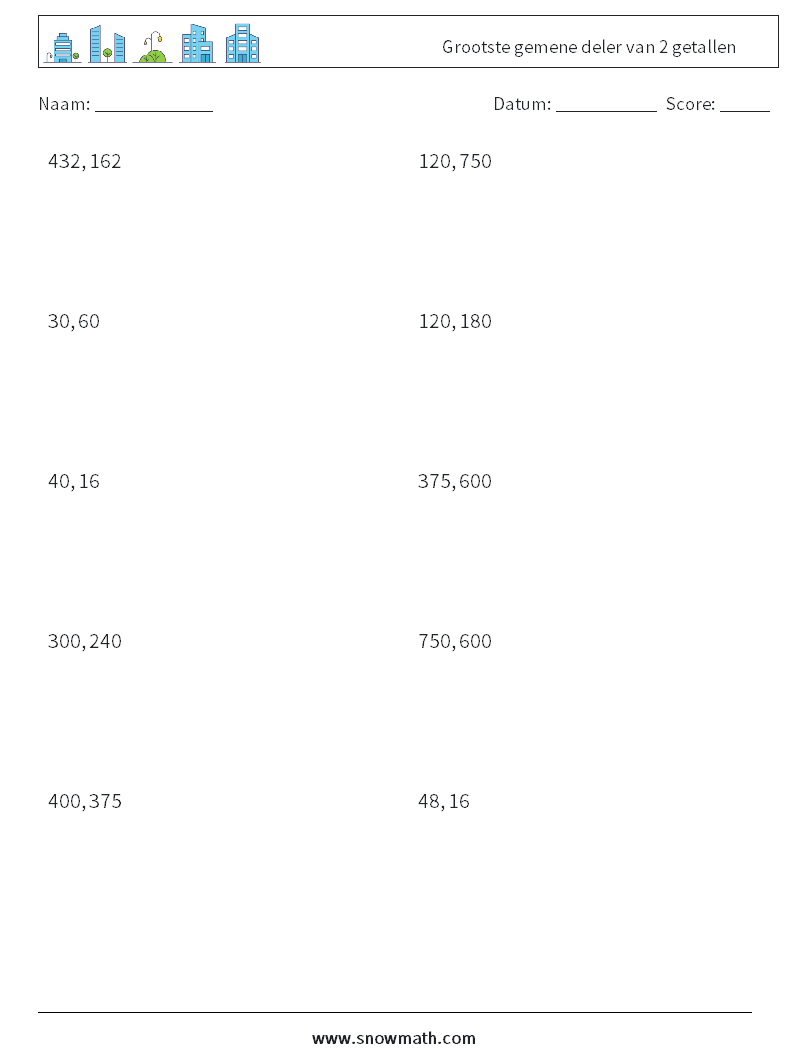794x1053 pixels.
Task: Click the problem 120, 180
Action: [x=455, y=321]
